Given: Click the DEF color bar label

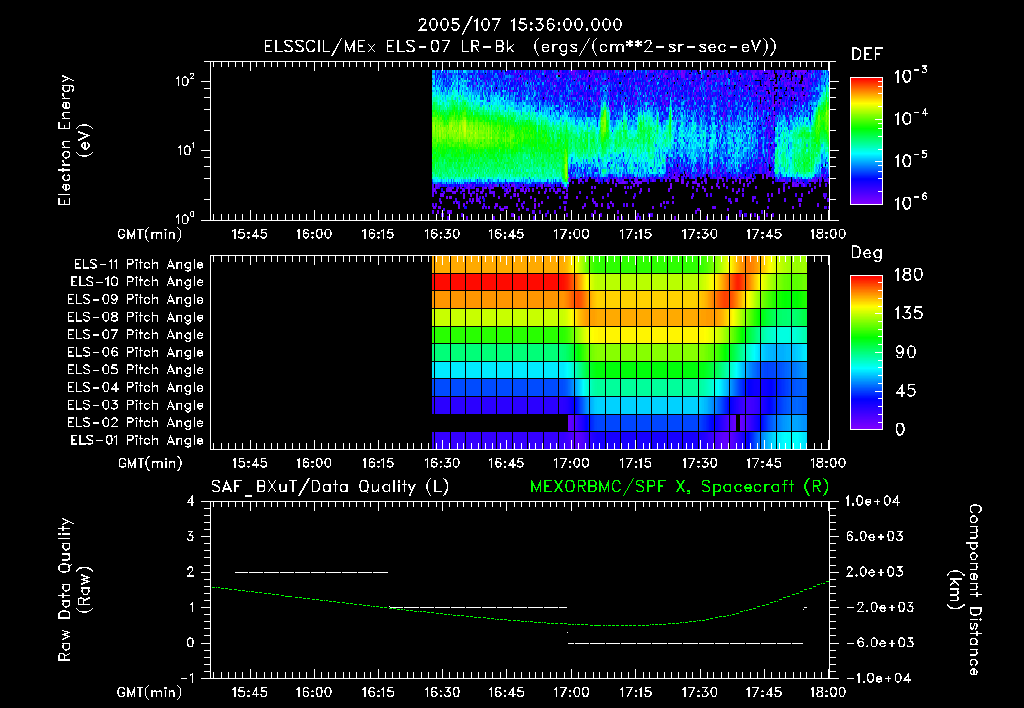Looking at the screenshot, I should click(x=867, y=54).
